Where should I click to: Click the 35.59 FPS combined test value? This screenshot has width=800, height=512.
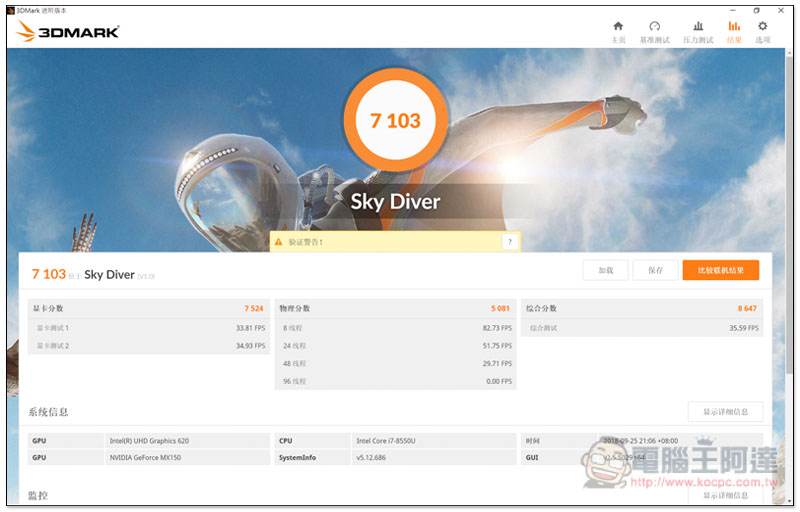[x=743, y=328]
